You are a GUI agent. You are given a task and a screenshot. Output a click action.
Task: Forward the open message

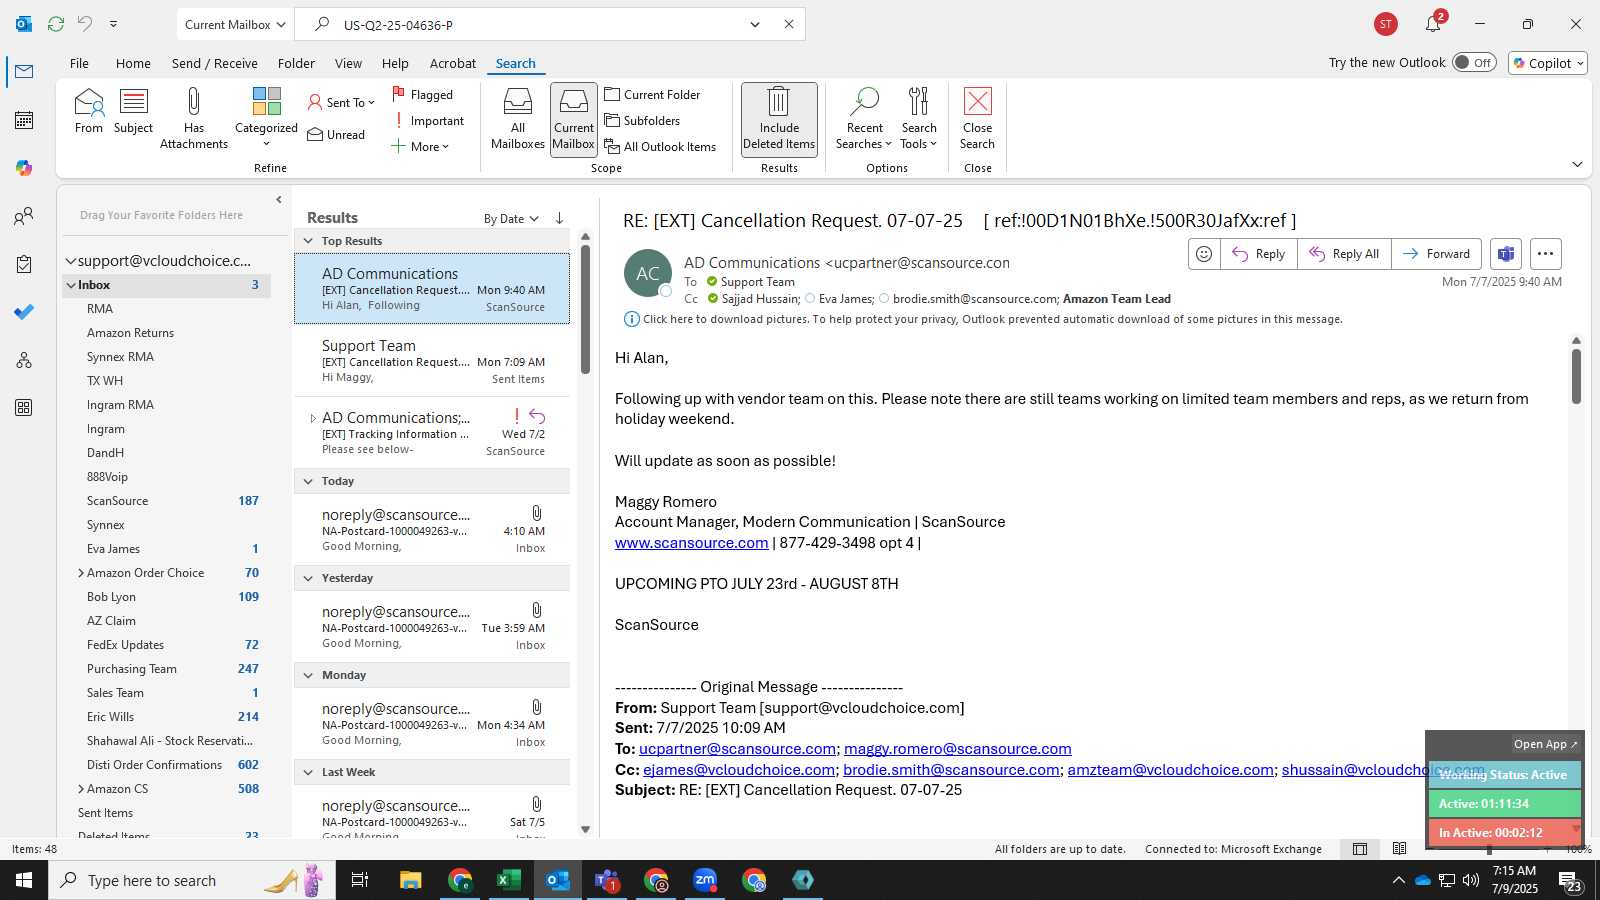pyautogui.click(x=1436, y=254)
